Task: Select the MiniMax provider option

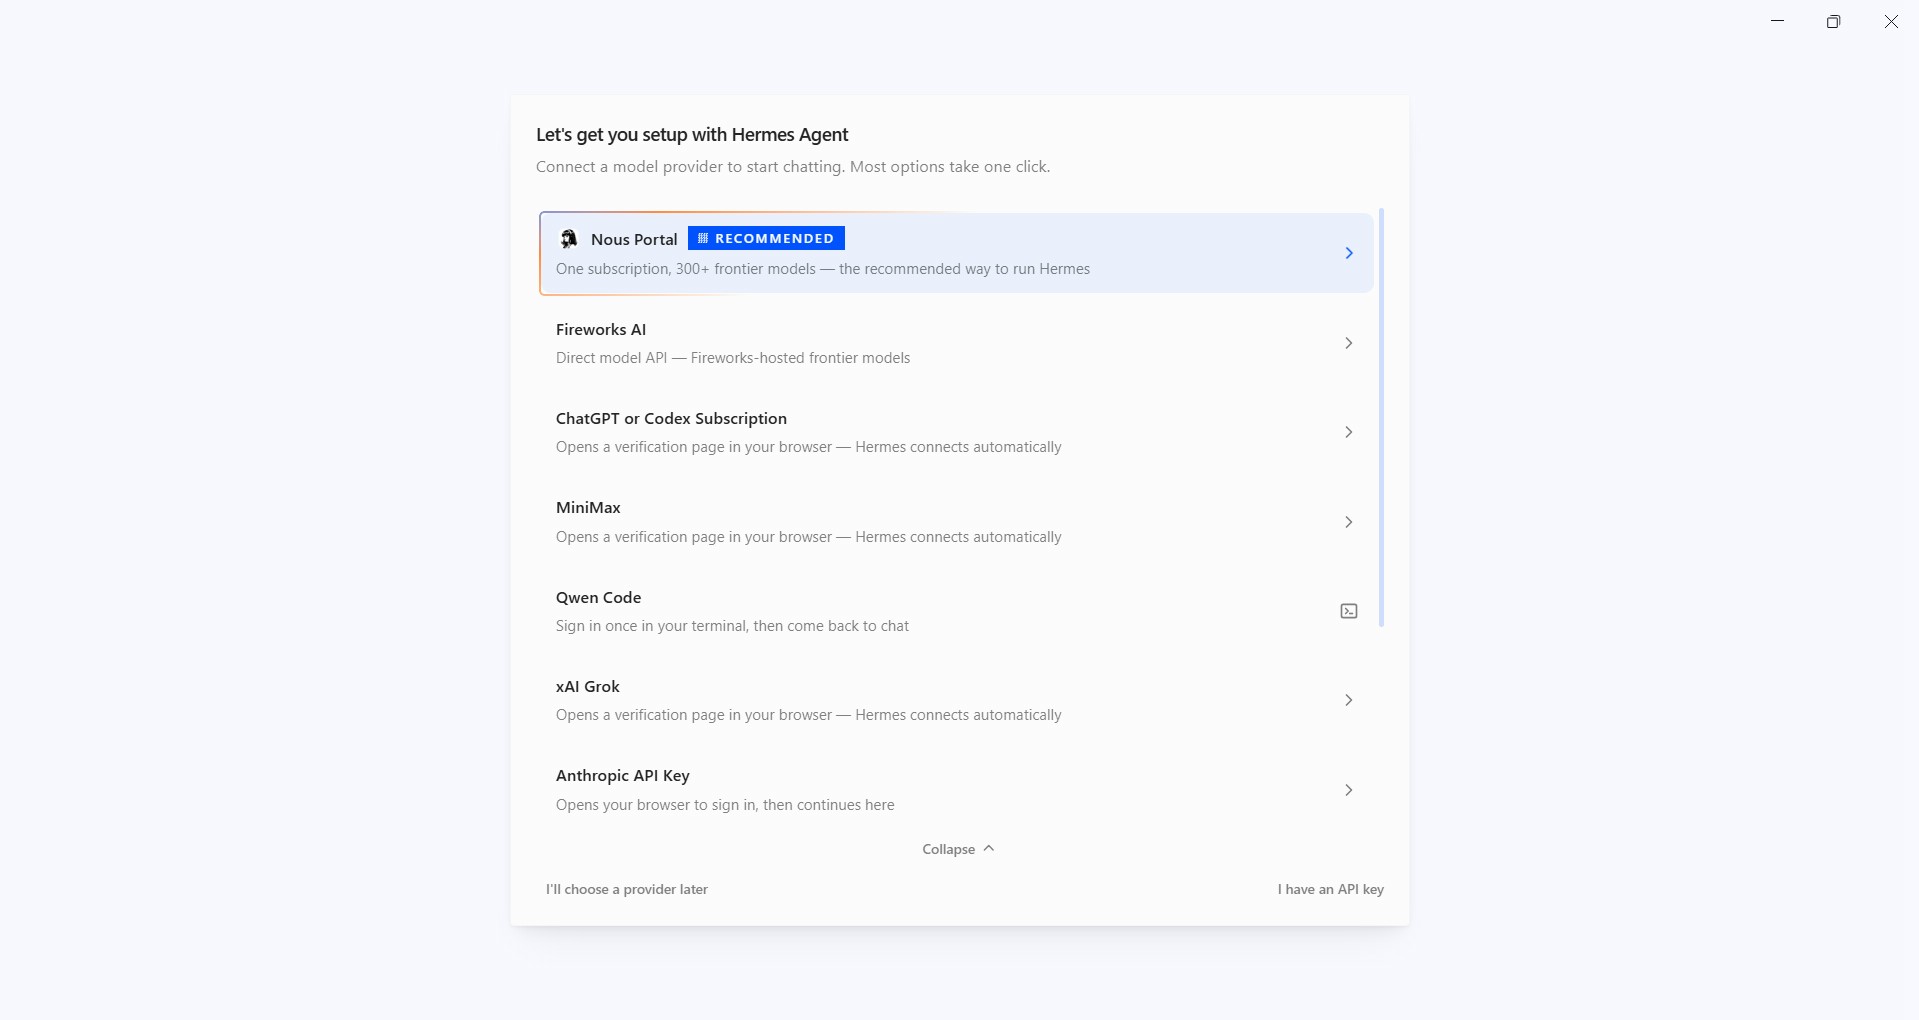Action: point(956,522)
